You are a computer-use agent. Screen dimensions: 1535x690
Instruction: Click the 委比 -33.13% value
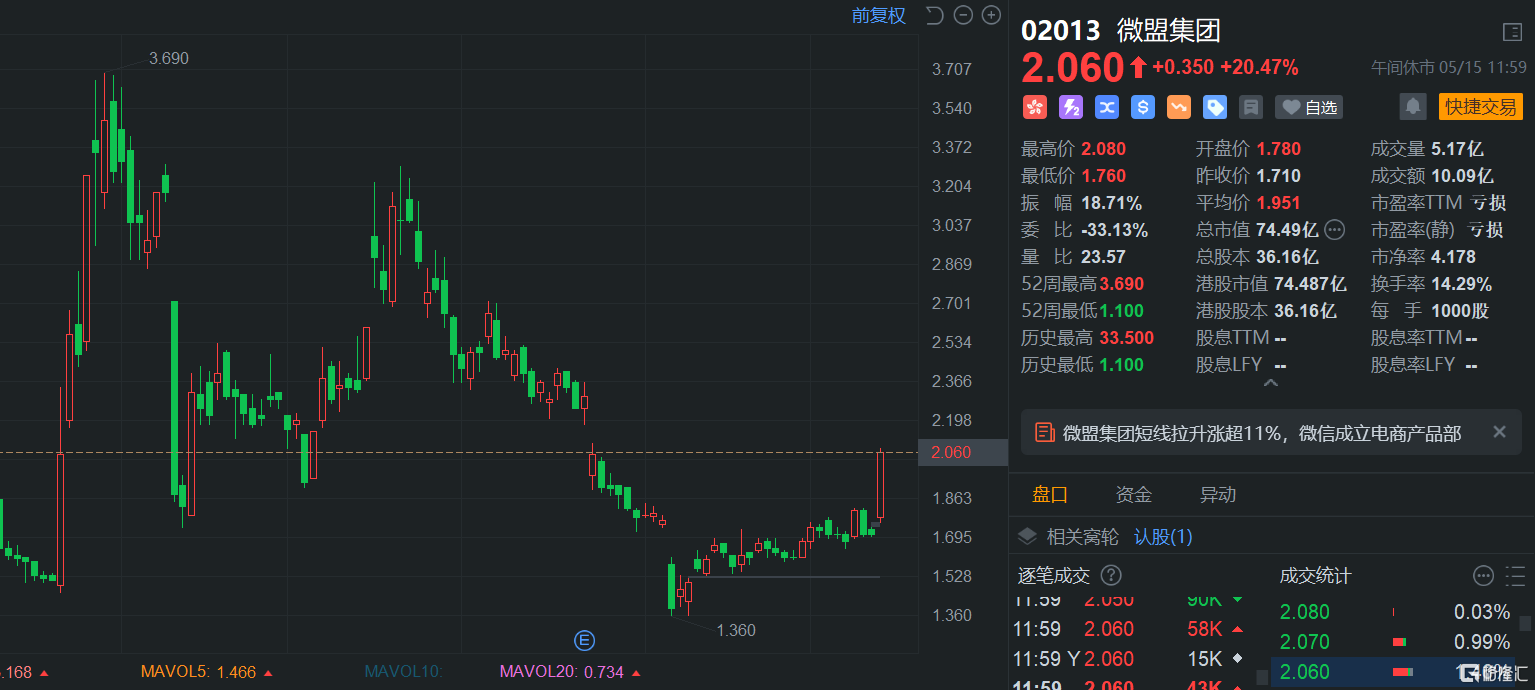pyautogui.click(x=1115, y=230)
